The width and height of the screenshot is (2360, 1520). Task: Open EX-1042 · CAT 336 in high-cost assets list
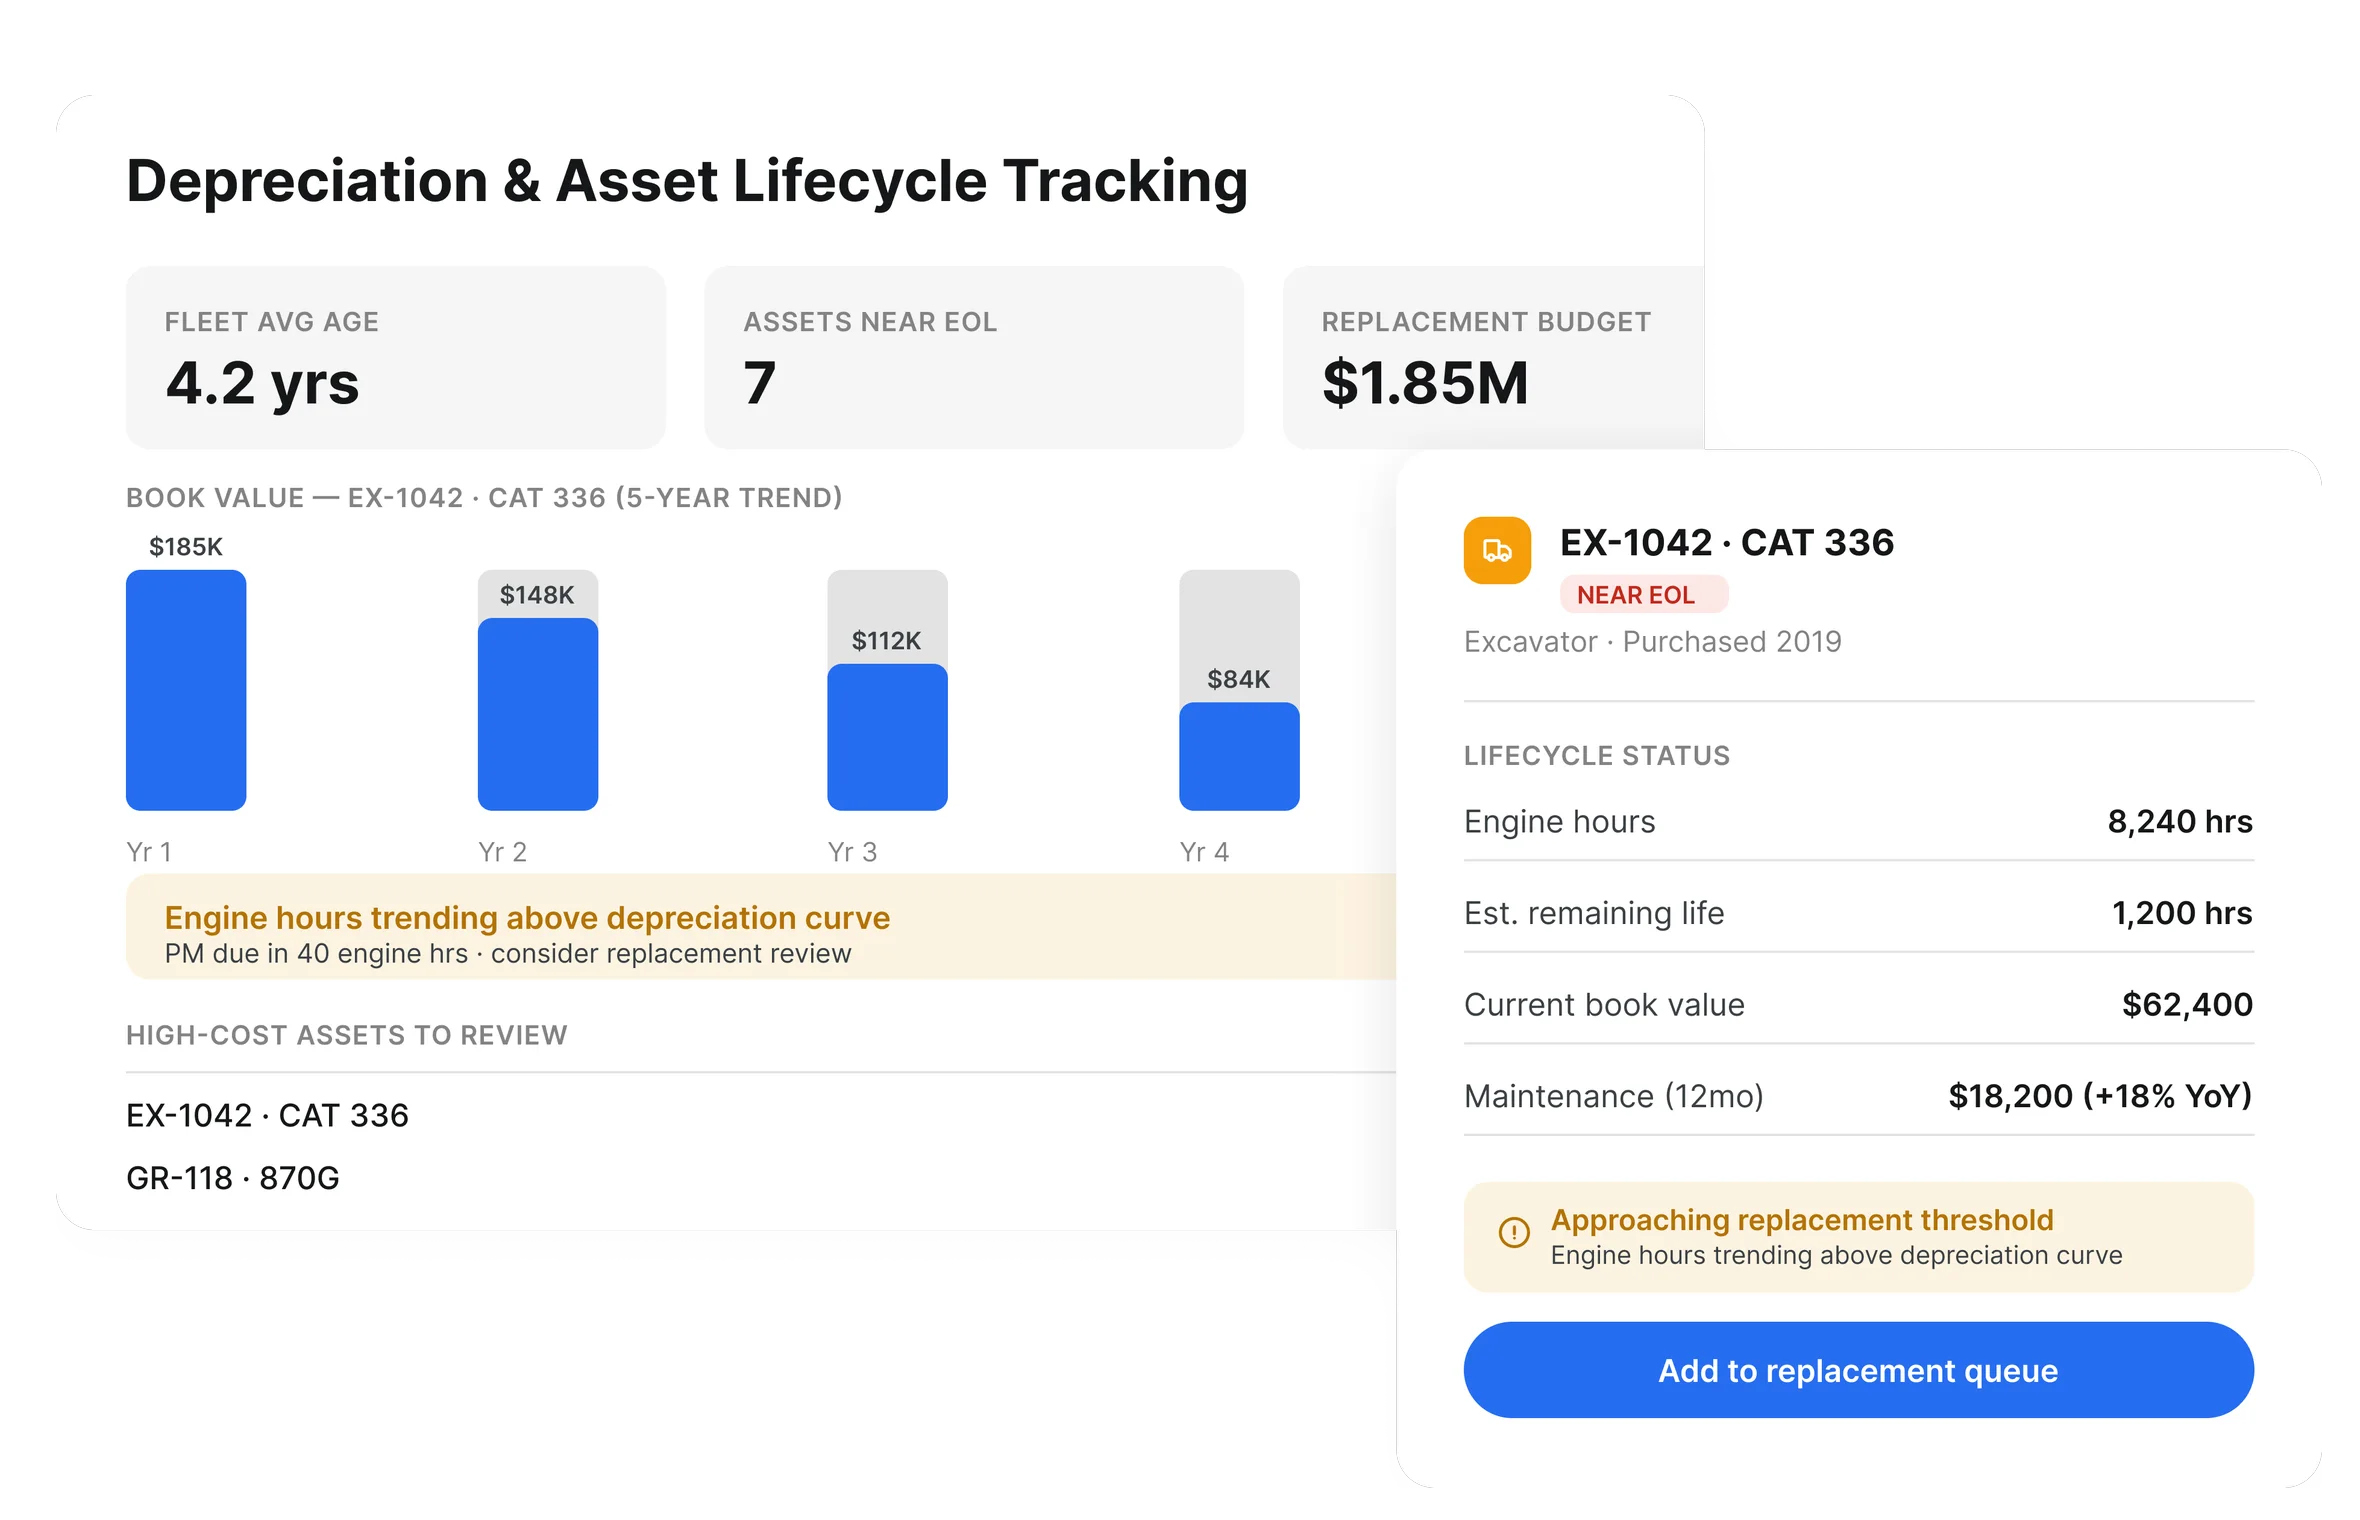pyautogui.click(x=267, y=1115)
